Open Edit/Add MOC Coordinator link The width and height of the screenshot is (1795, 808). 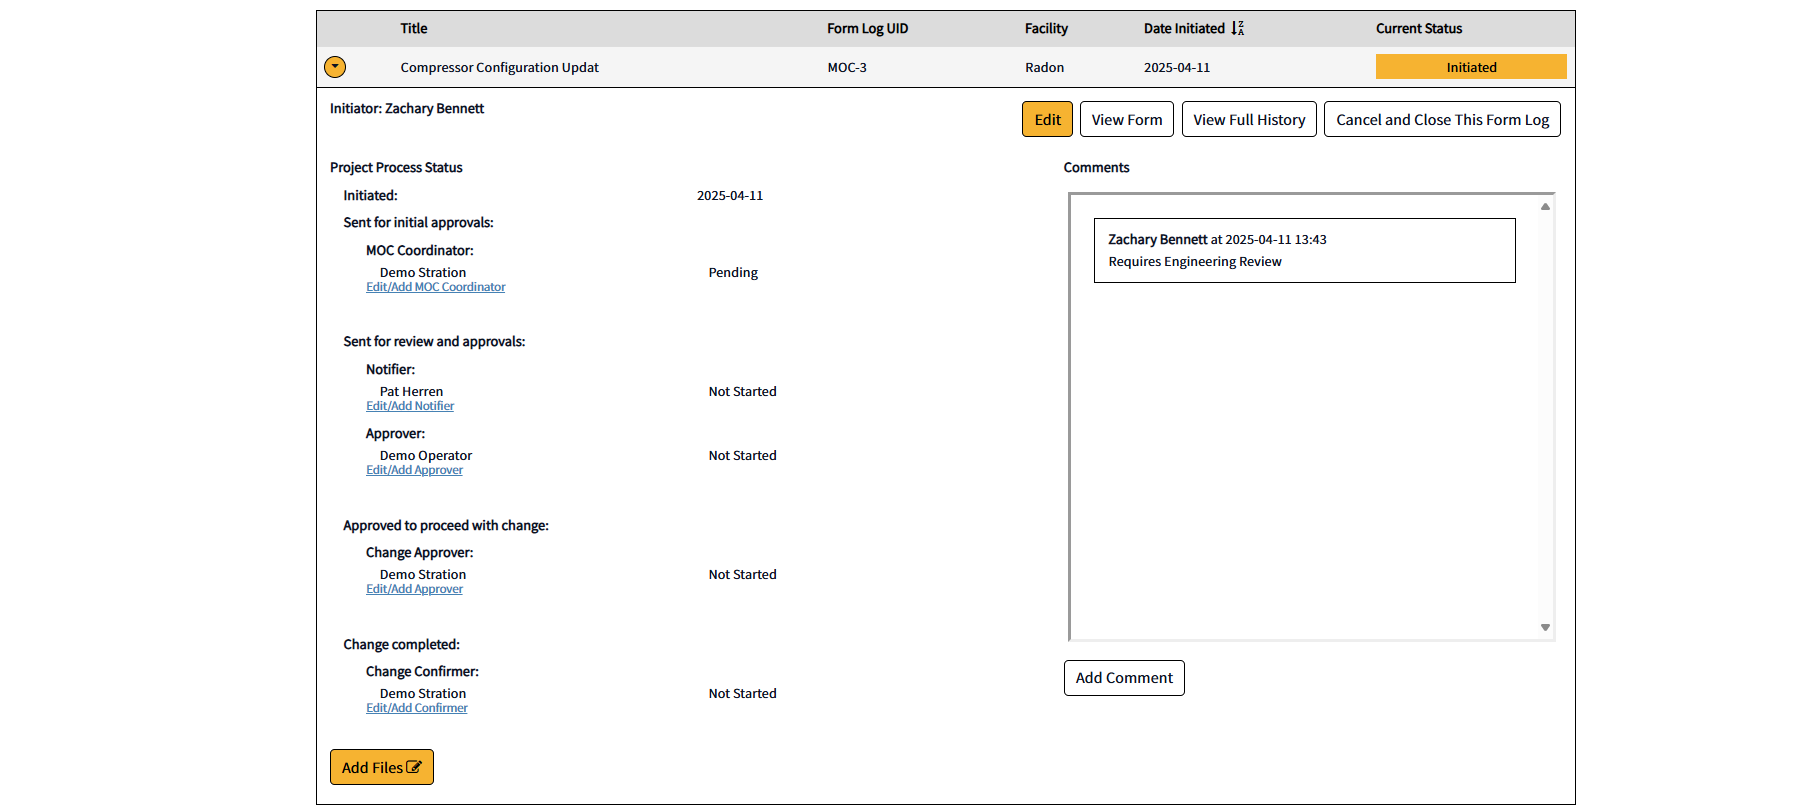pyautogui.click(x=435, y=287)
